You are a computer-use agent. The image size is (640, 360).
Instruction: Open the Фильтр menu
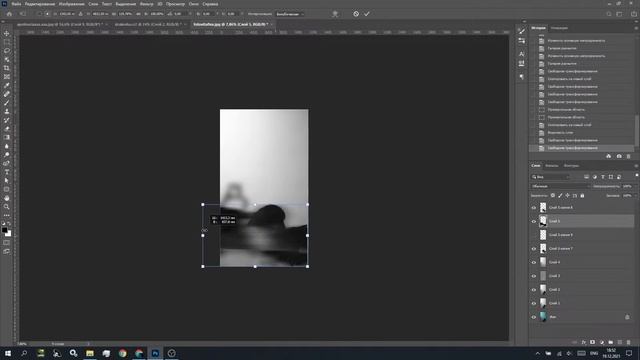146,4
